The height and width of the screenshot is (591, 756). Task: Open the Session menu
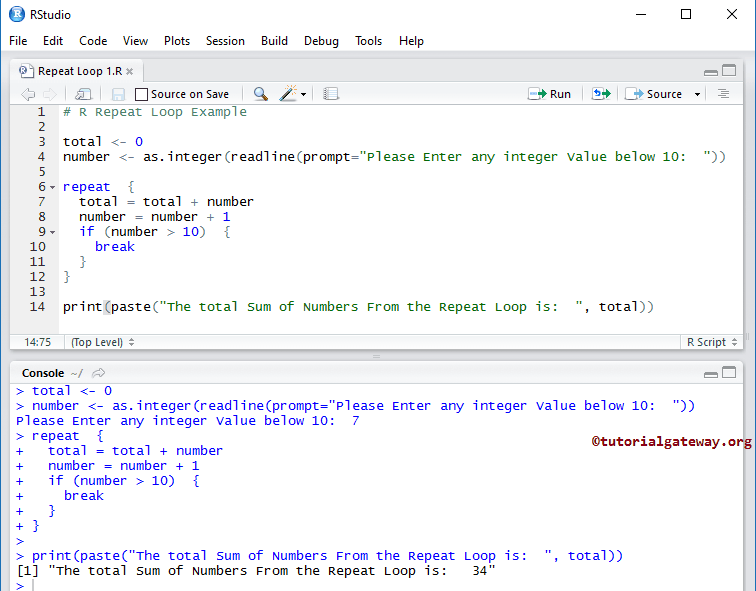(225, 41)
